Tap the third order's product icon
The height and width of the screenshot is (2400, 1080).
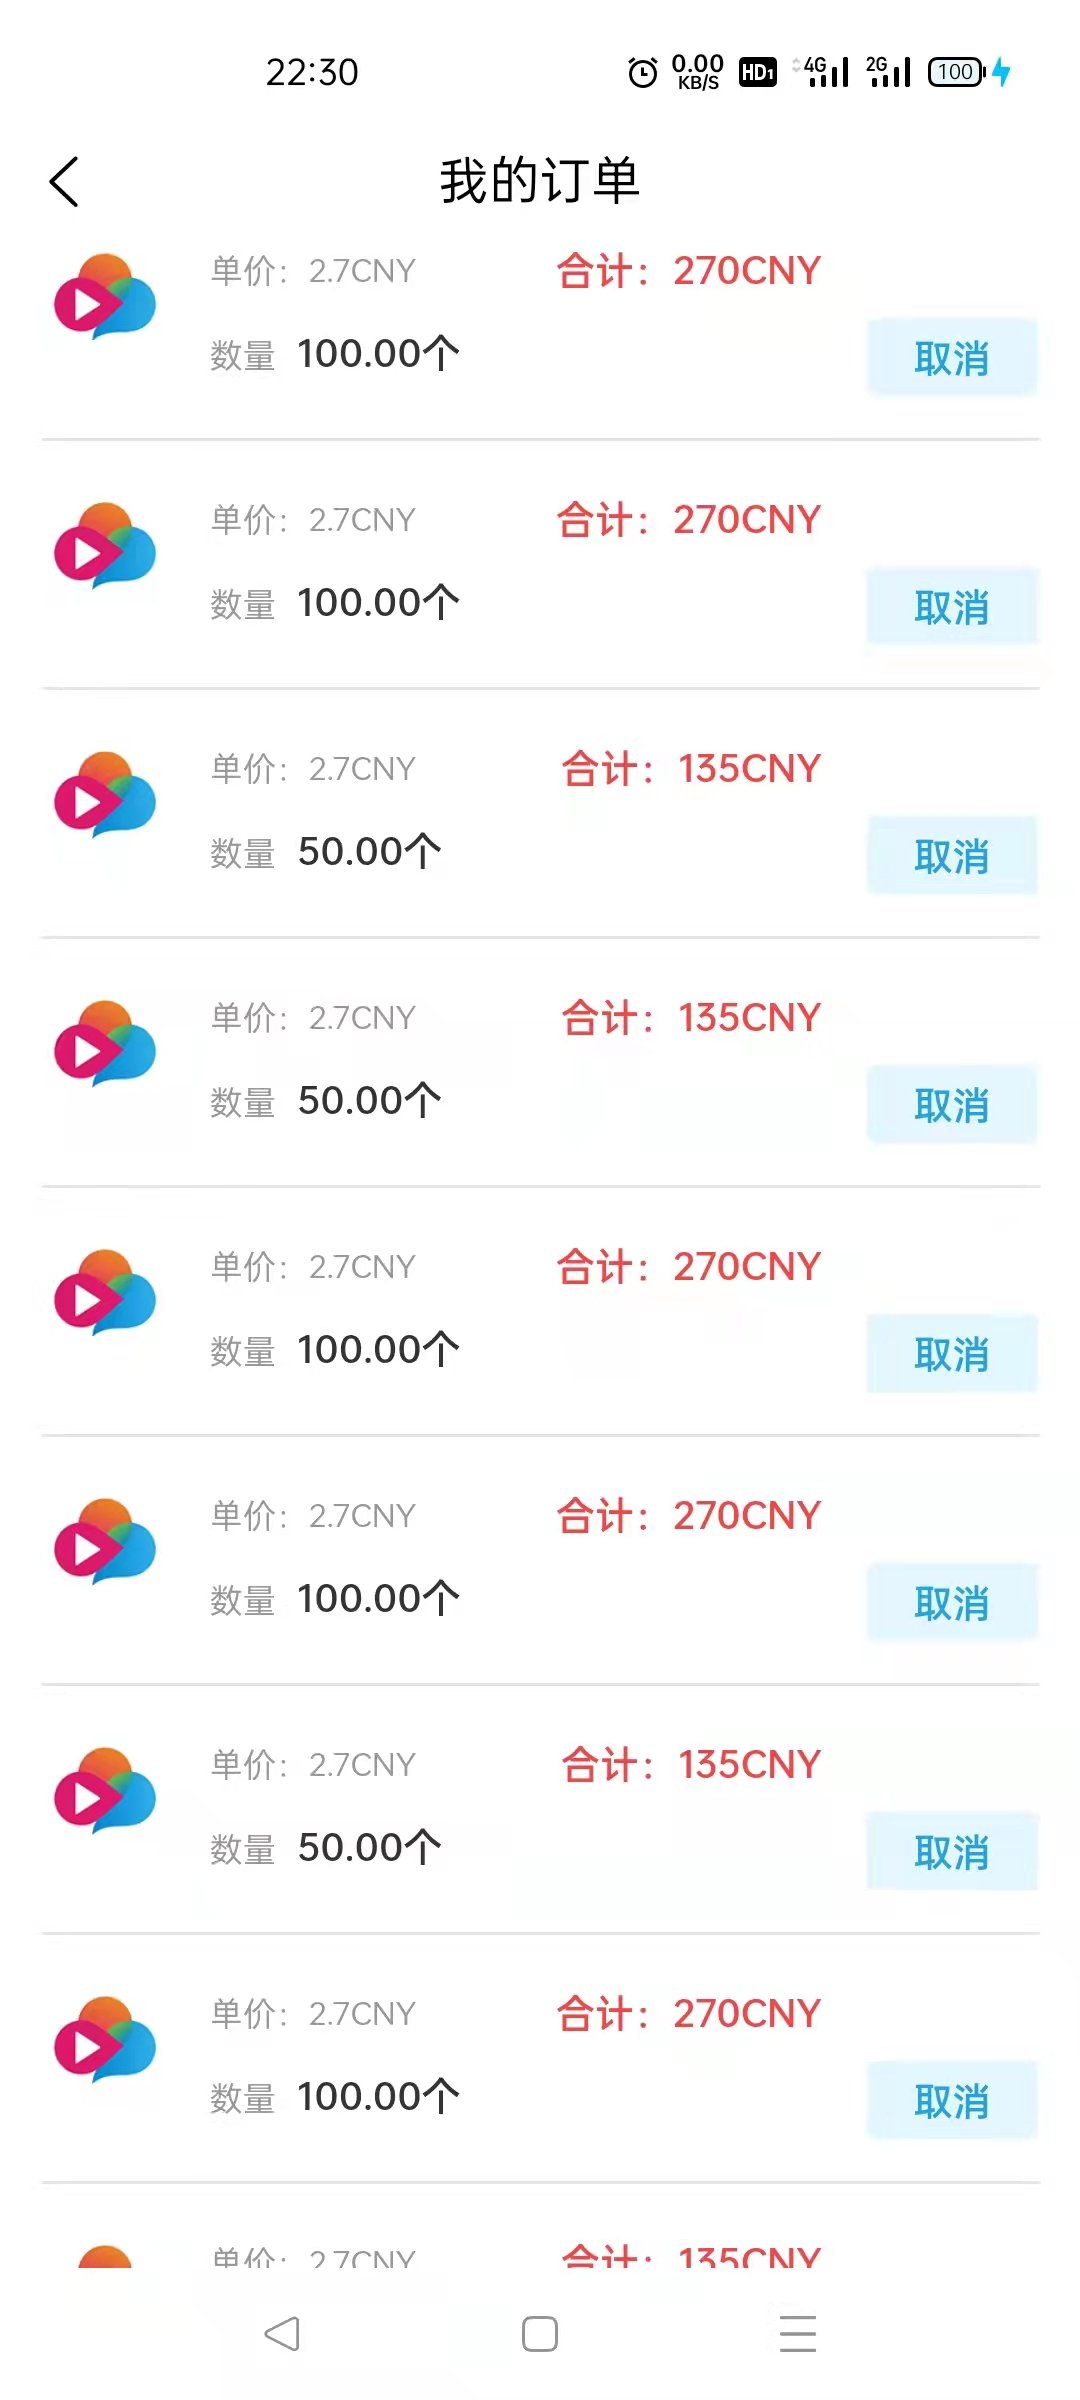pos(105,795)
